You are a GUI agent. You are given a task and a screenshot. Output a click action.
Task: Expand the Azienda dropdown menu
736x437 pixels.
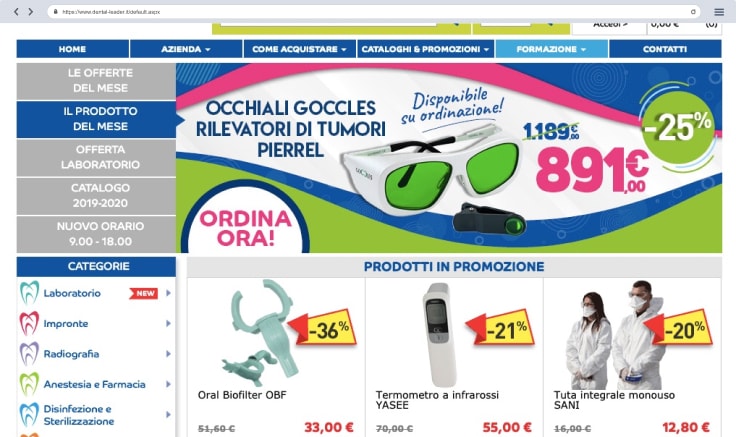[x=186, y=49]
